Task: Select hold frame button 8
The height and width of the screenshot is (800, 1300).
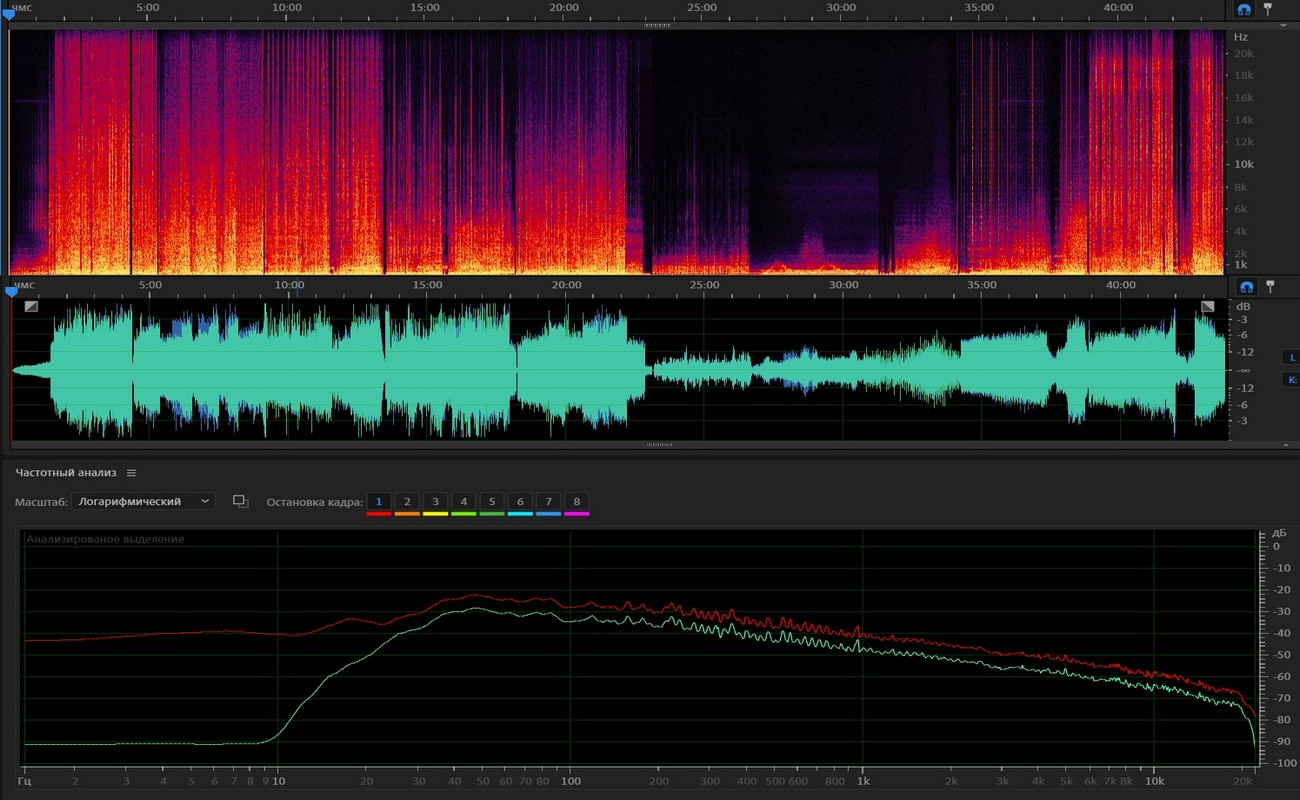Action: coord(576,502)
